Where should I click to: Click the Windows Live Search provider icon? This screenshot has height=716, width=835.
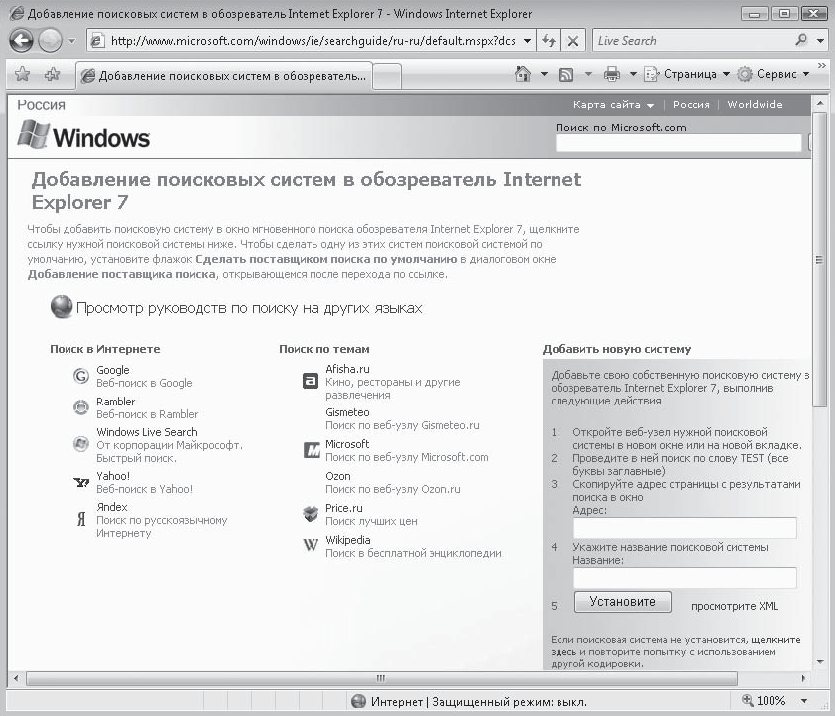pos(80,444)
